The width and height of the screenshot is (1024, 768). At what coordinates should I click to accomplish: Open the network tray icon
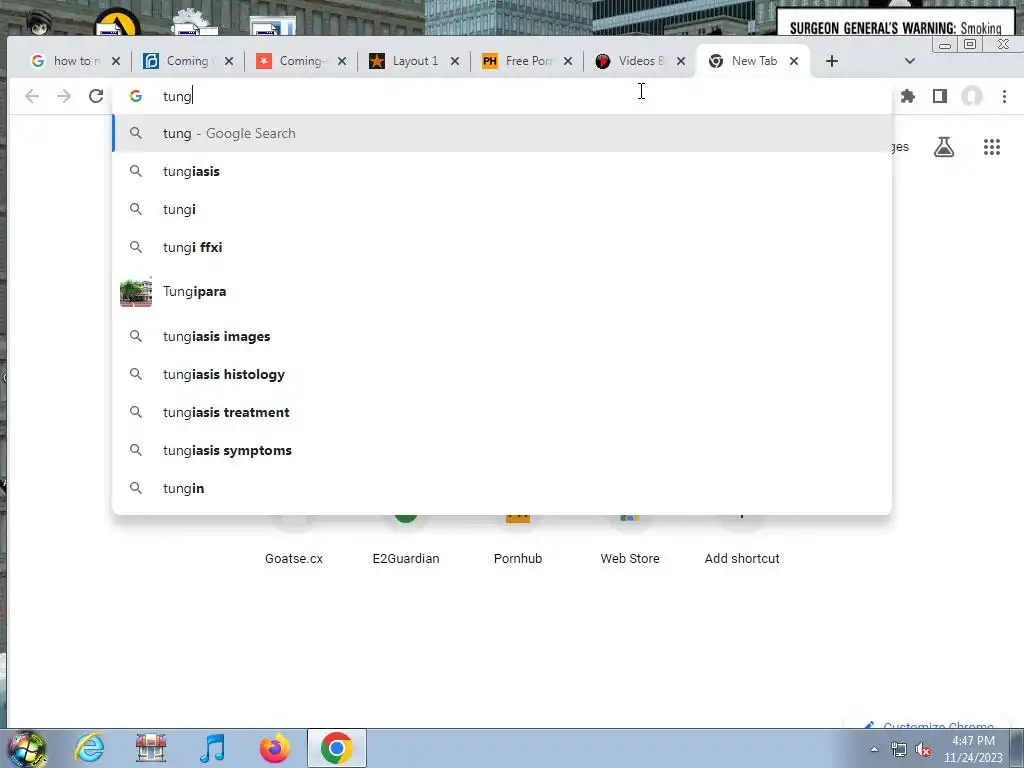coord(899,749)
